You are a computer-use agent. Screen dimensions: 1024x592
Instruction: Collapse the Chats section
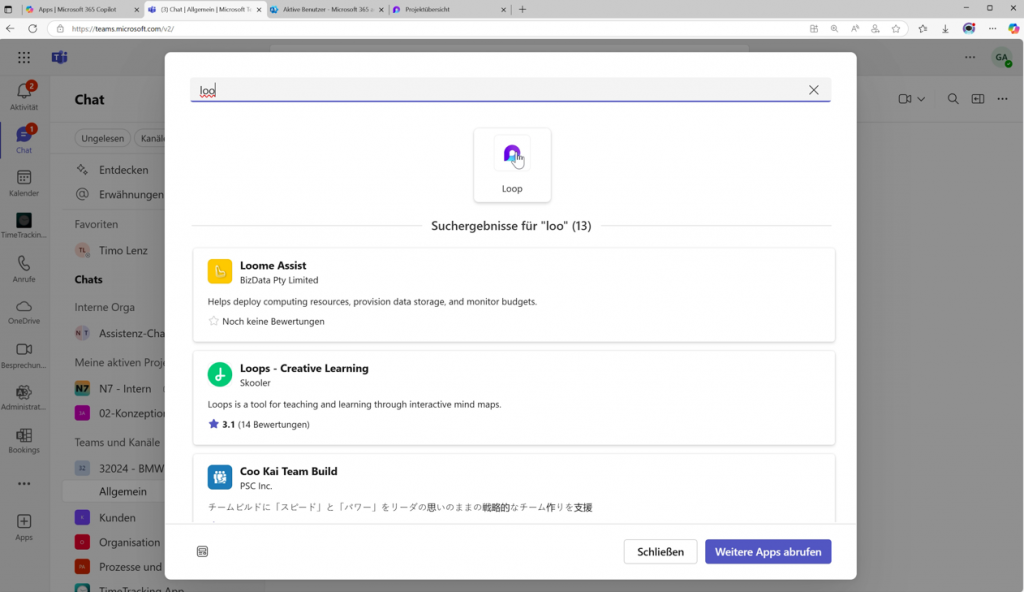tap(88, 280)
